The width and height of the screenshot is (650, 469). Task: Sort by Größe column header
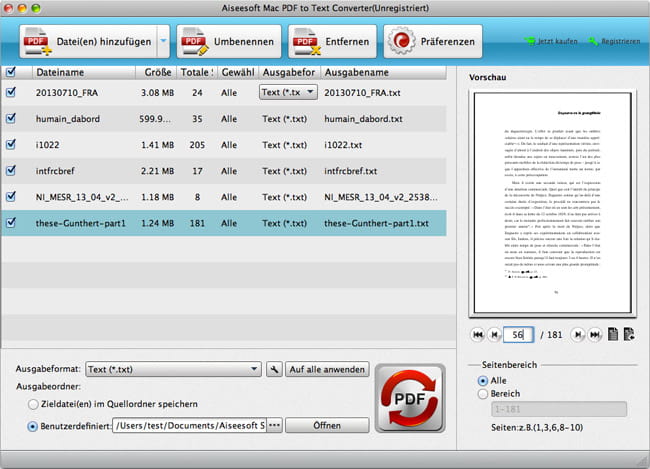coord(156,72)
